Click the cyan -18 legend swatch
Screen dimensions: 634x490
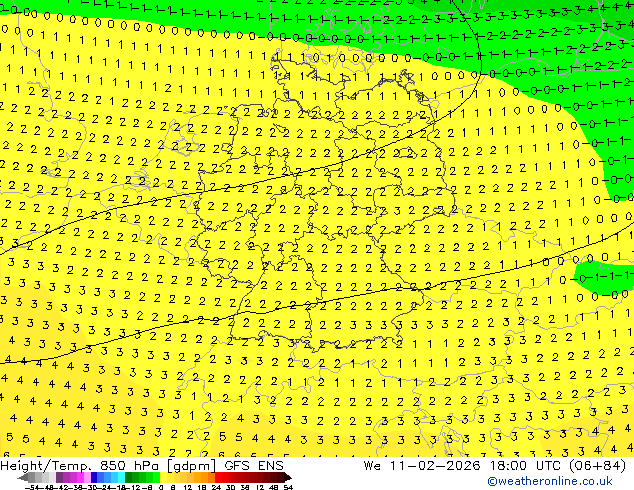(121, 477)
